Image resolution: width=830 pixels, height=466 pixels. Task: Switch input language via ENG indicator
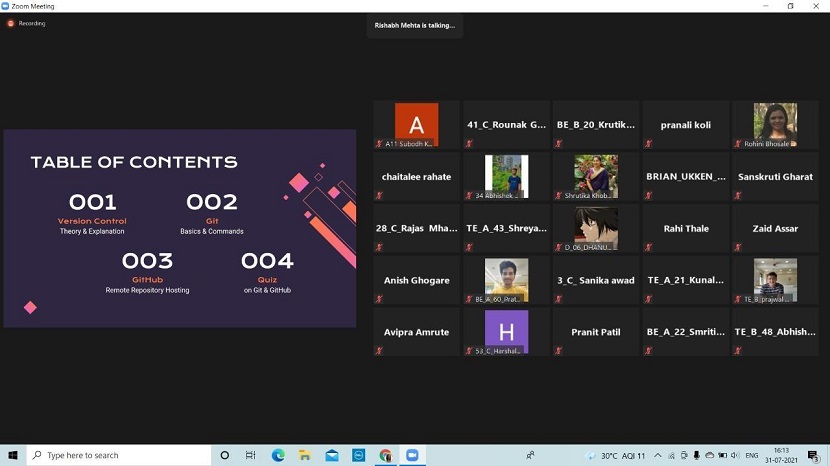coord(752,455)
